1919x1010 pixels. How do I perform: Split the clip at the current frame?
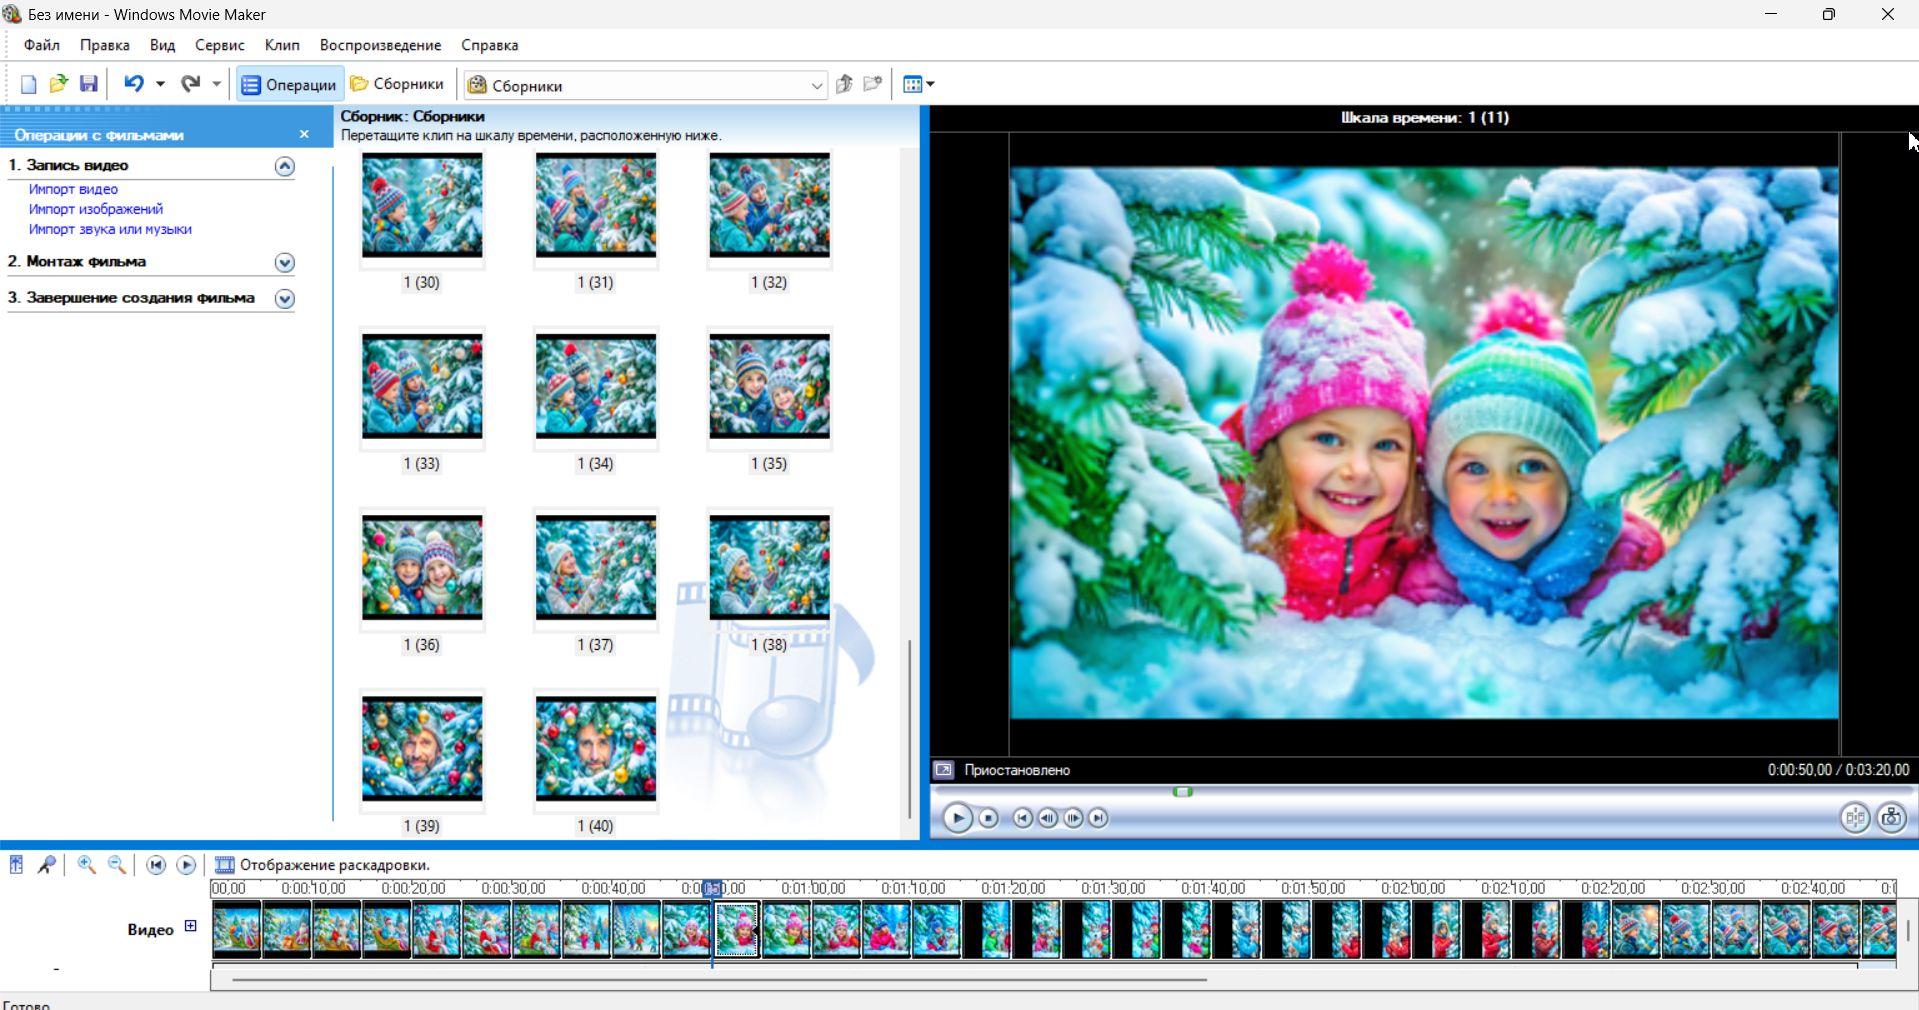pyautogui.click(x=1855, y=818)
